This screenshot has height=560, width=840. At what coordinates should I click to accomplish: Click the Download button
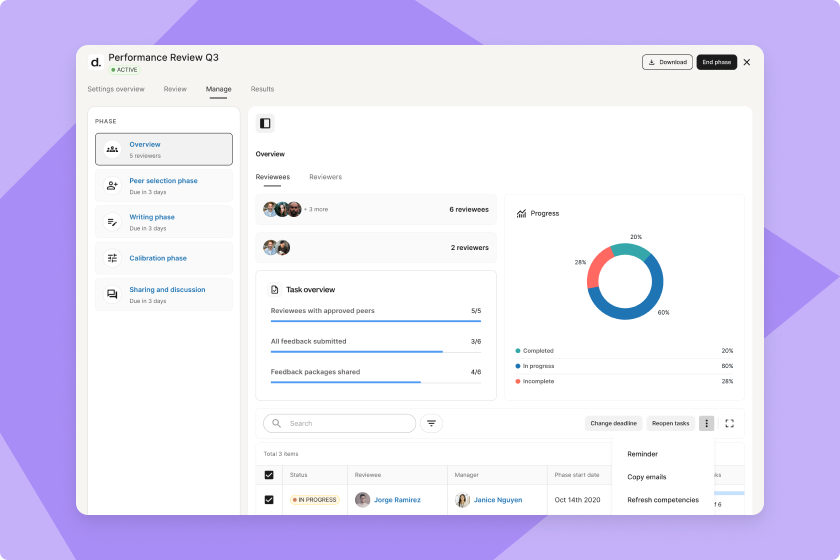(x=667, y=62)
